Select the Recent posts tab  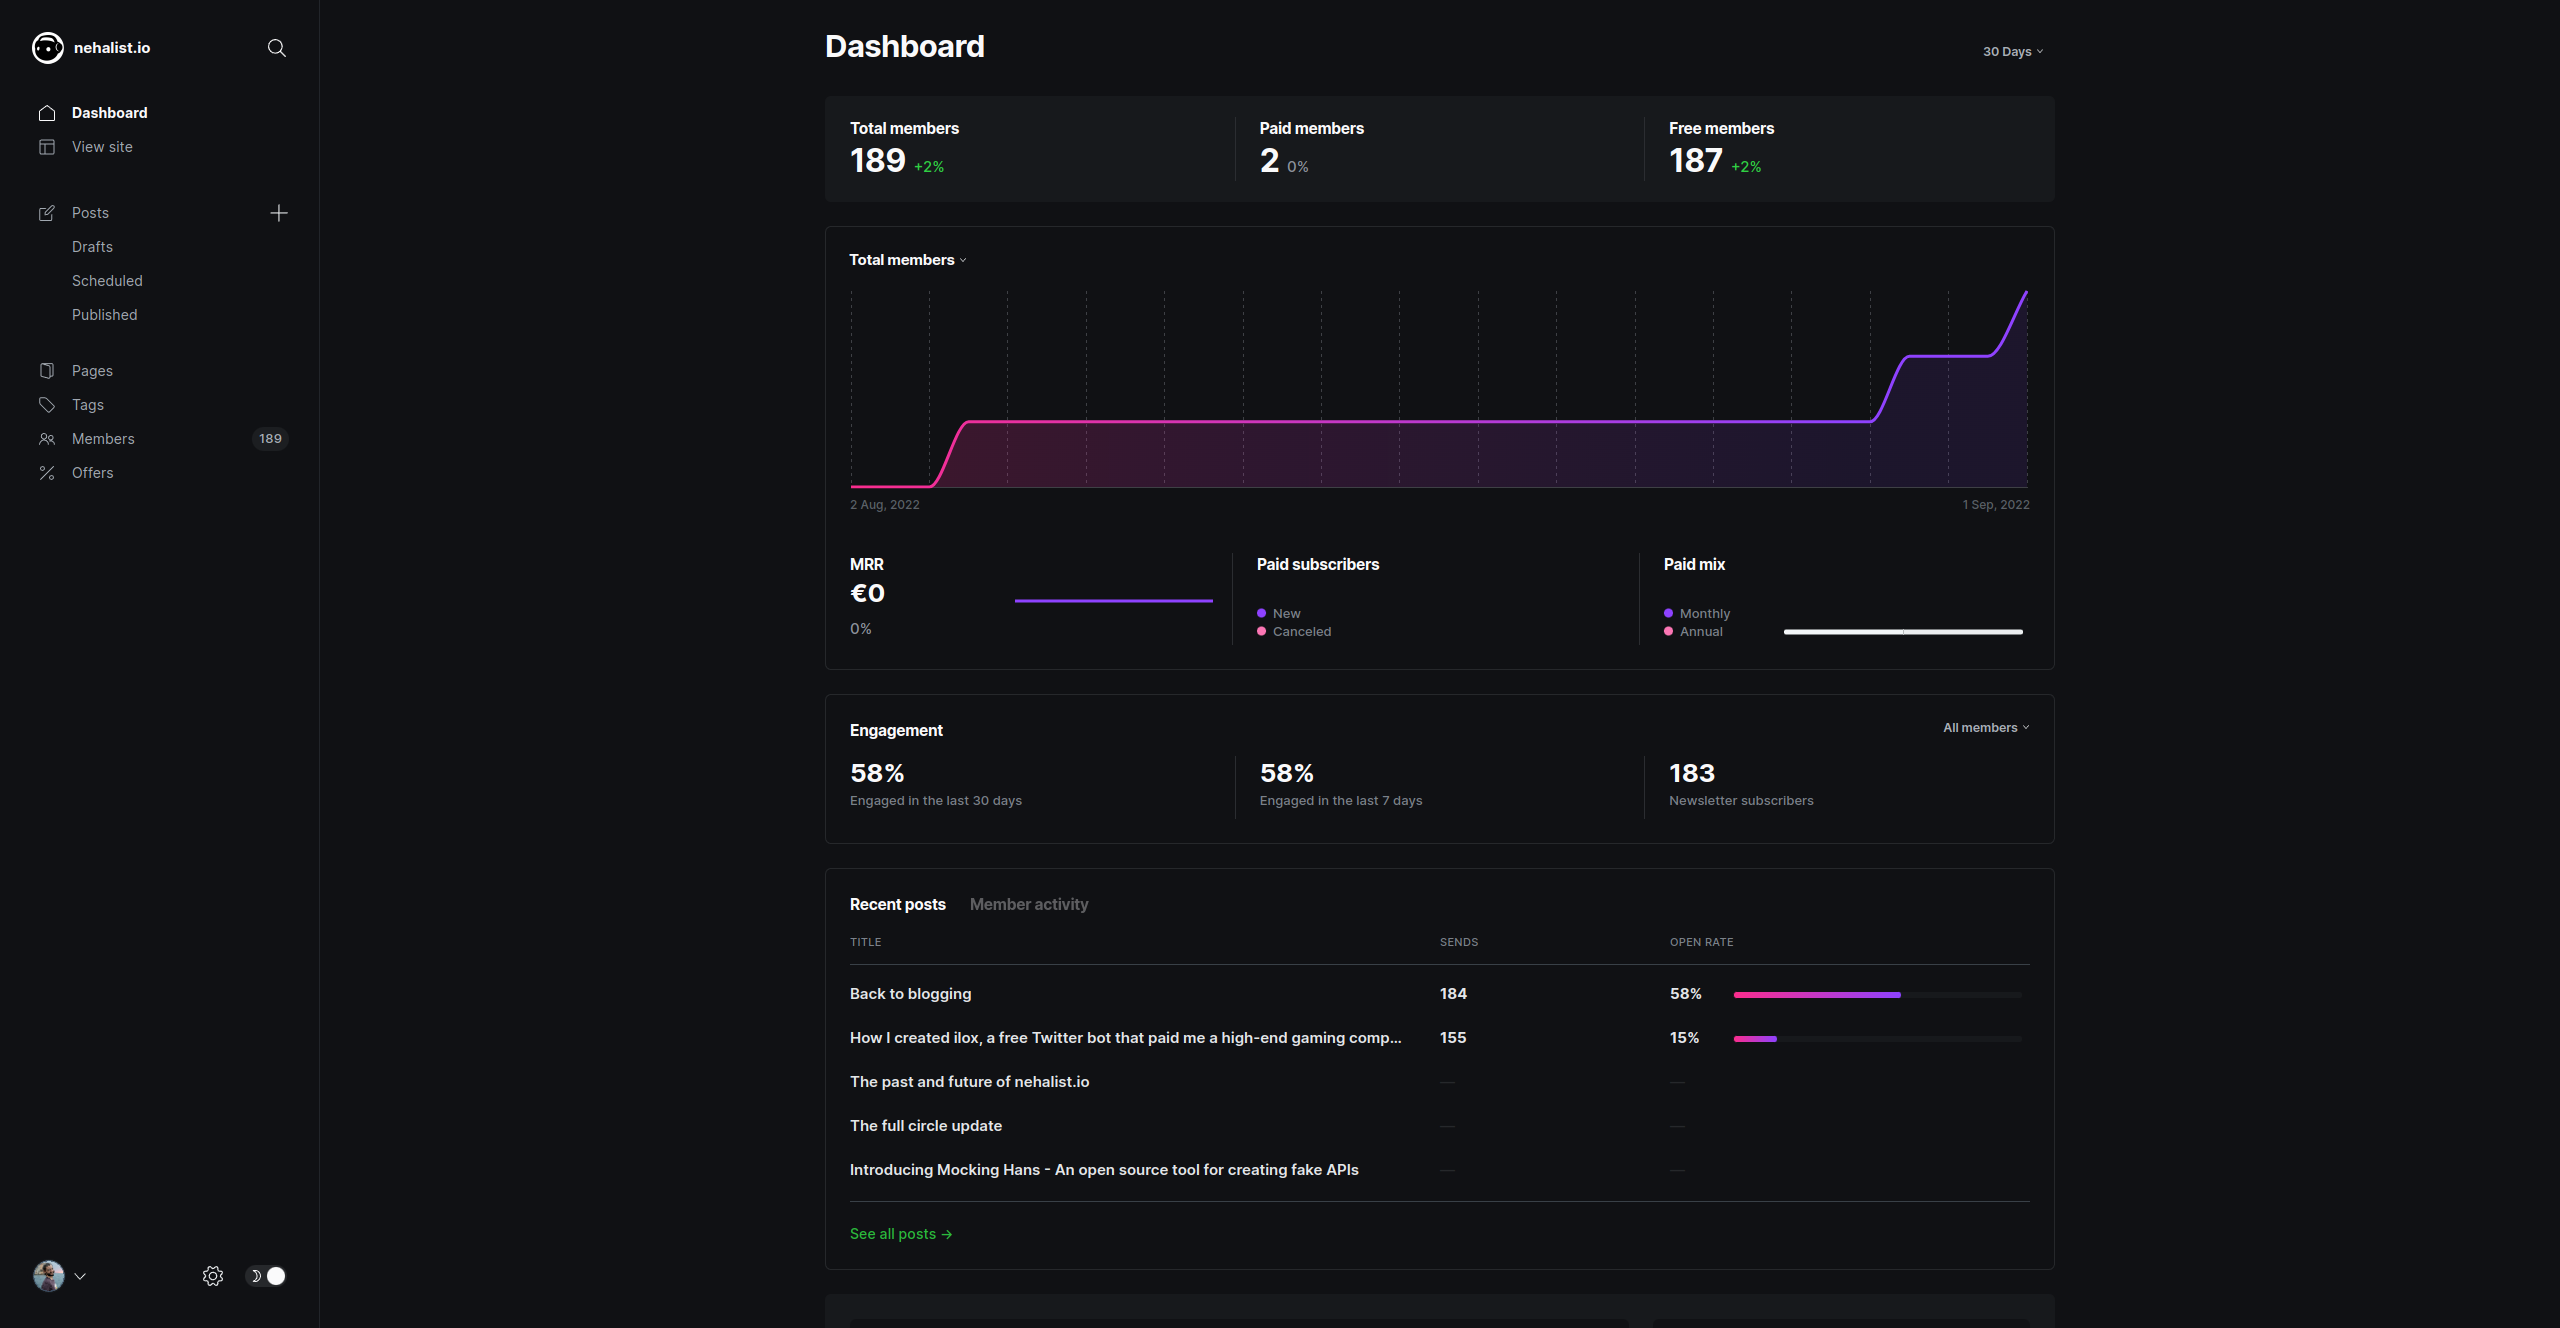click(x=898, y=904)
